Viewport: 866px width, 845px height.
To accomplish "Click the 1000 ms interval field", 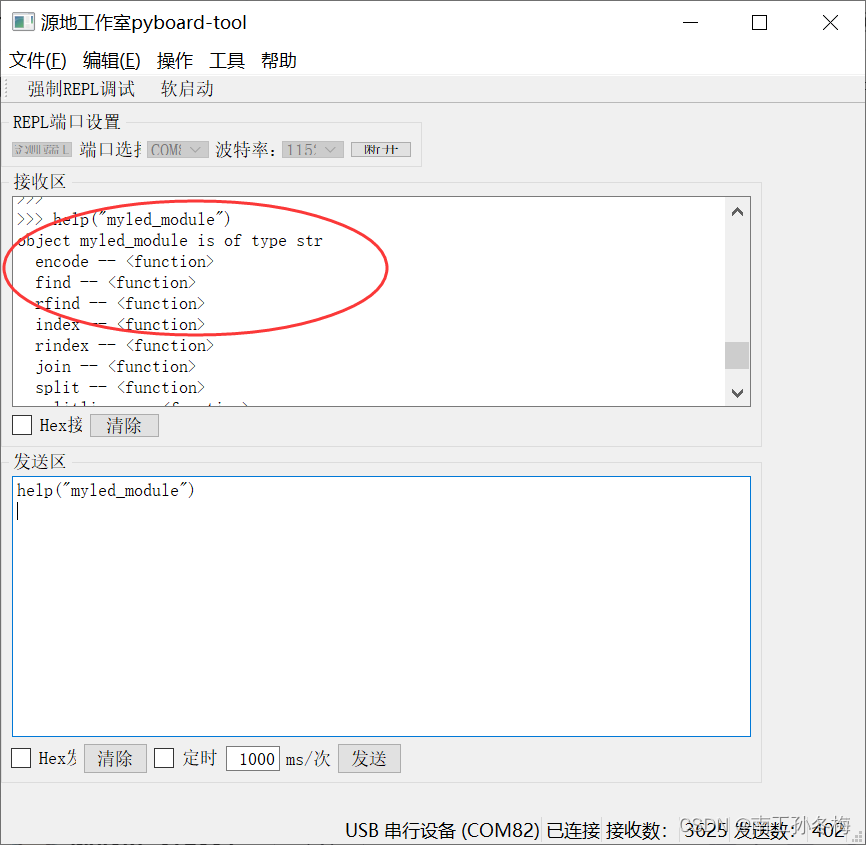I will pyautogui.click(x=253, y=758).
